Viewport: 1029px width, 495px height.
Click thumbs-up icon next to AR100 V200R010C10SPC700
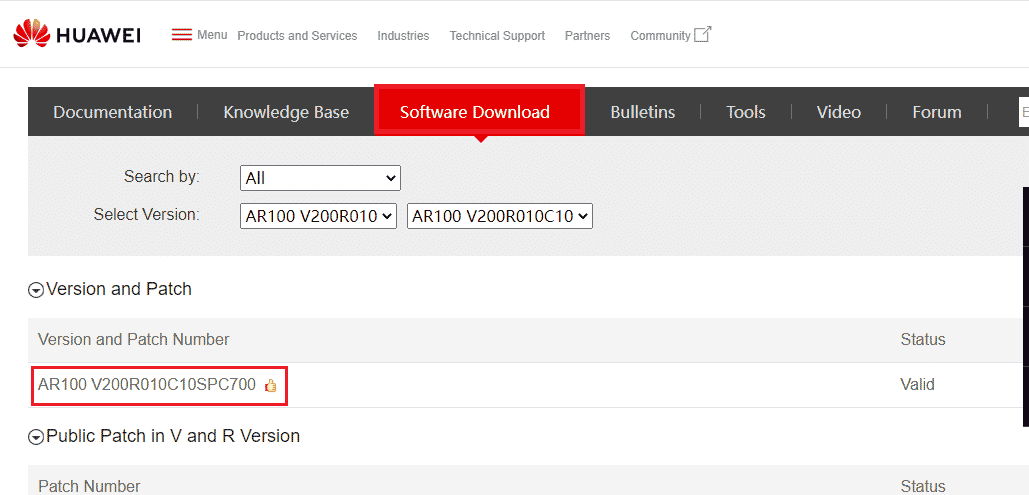tap(270, 386)
